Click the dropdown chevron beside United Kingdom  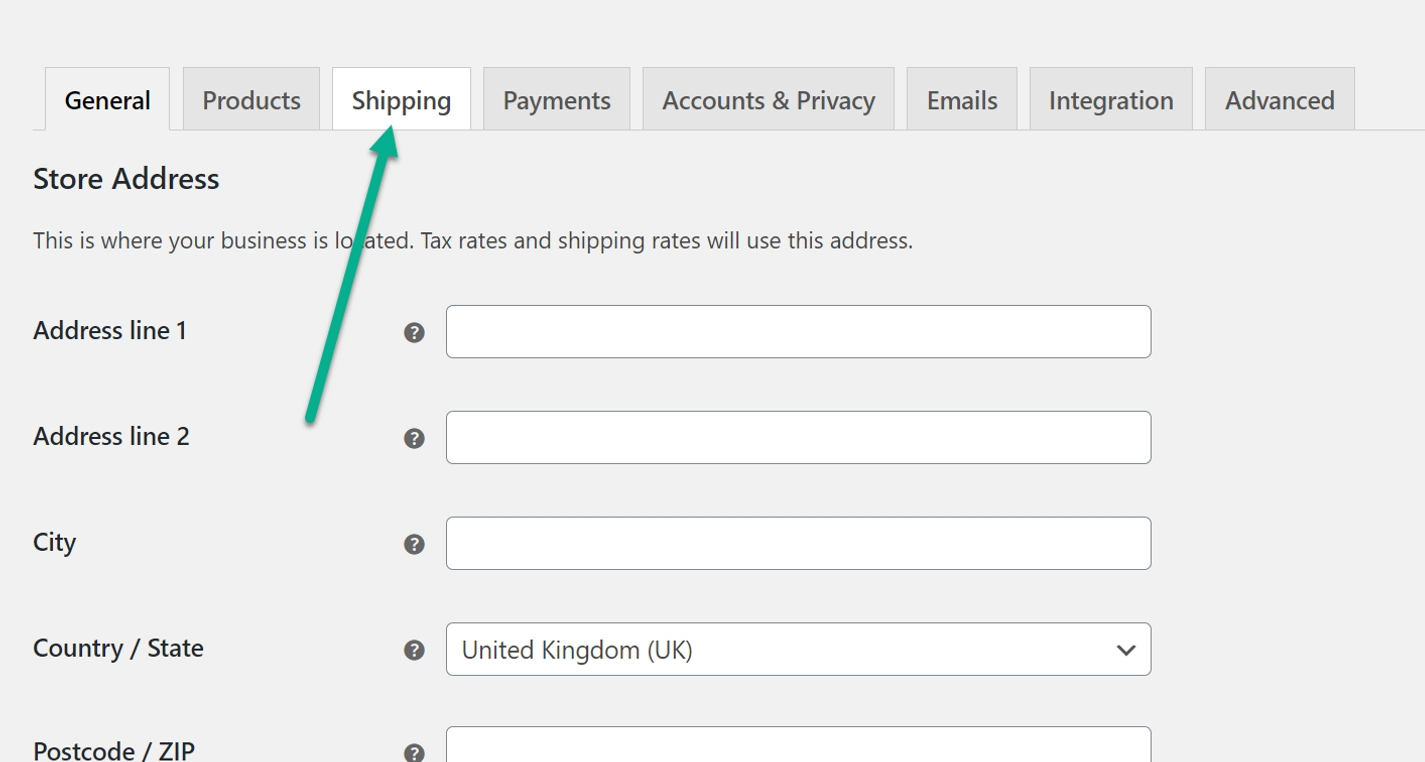[1125, 650]
